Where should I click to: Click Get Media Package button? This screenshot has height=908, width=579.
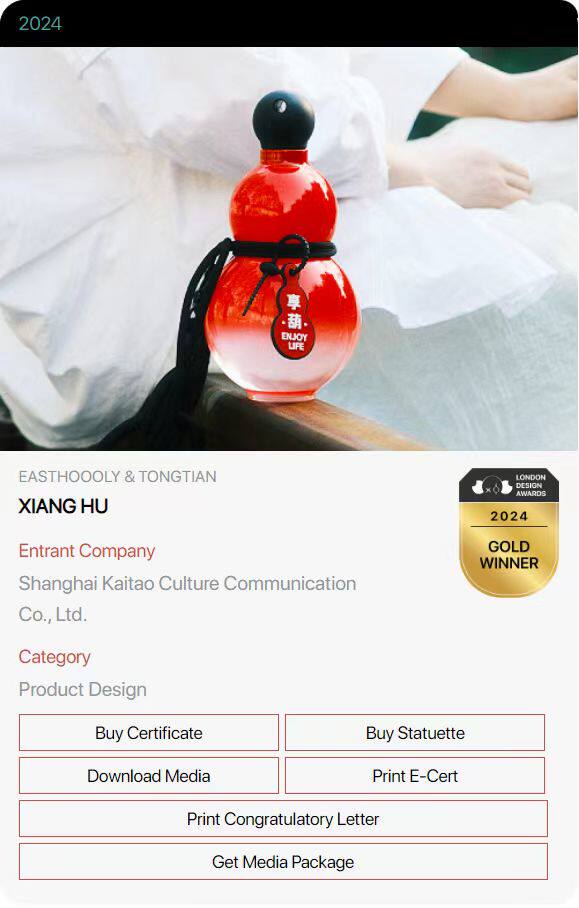click(x=283, y=862)
